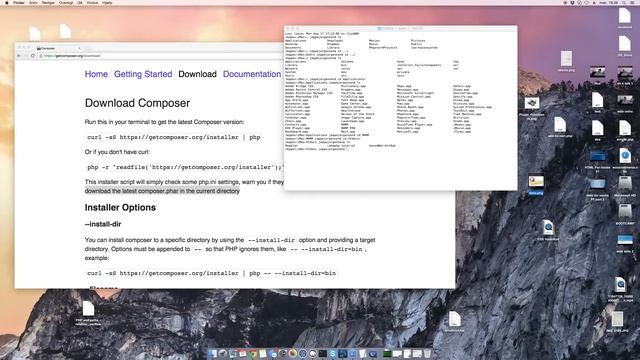Viewport: 640px width, 360px height.
Task: Open the Apple menu
Action: click(7, 2)
